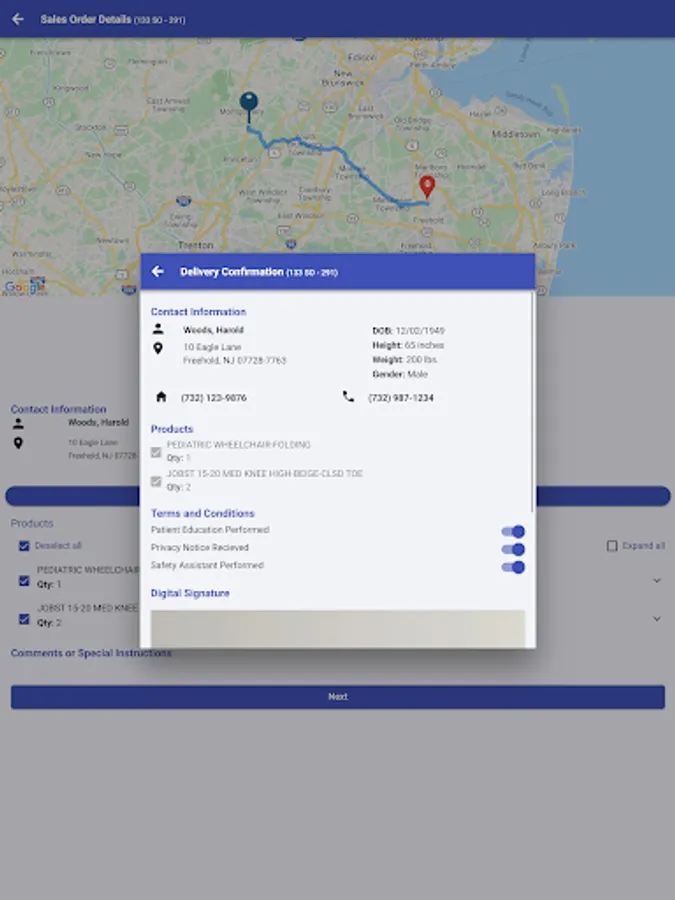Click Products heading in dialog
The height and width of the screenshot is (900, 675).
click(172, 429)
